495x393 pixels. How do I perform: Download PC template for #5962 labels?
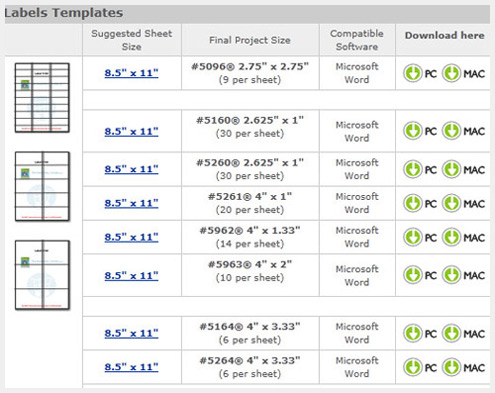point(420,237)
